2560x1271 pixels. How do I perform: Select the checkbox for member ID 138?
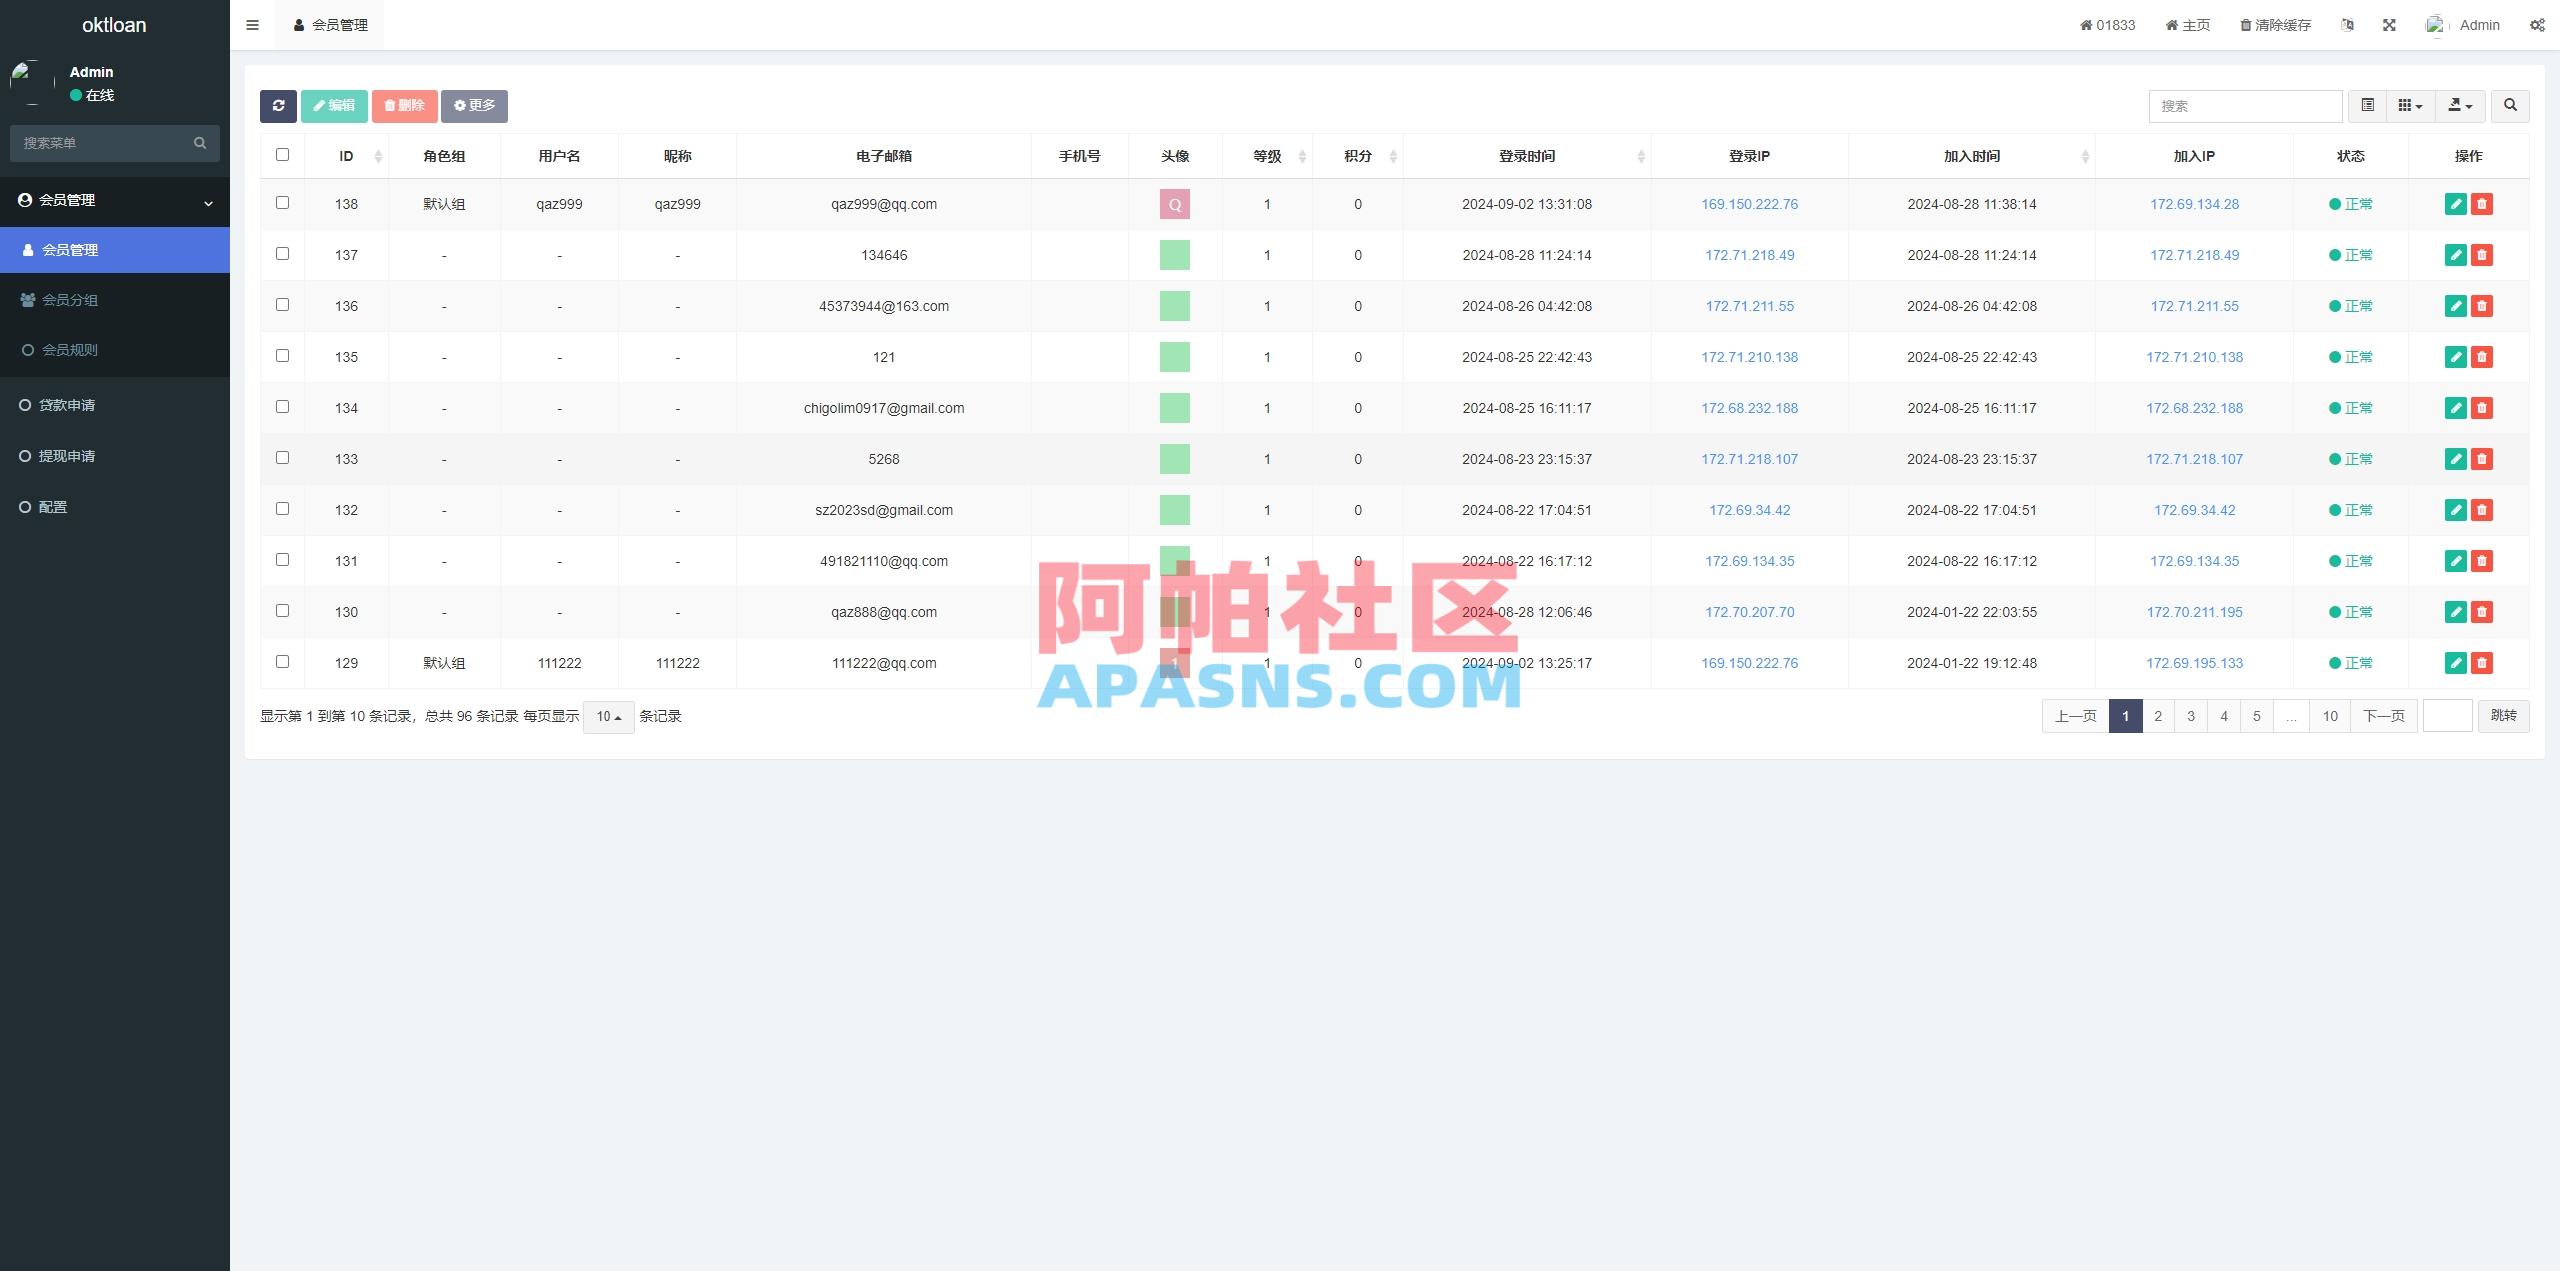(x=281, y=203)
